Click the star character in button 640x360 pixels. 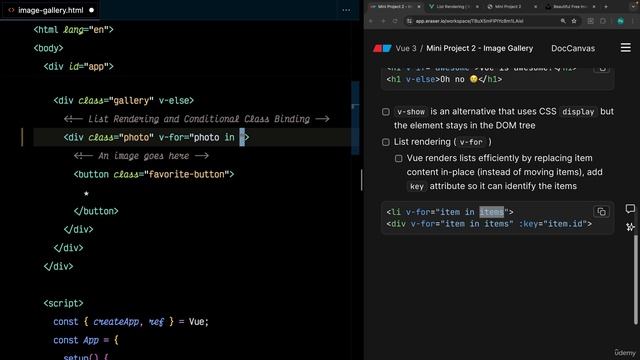pyautogui.click(x=86, y=193)
